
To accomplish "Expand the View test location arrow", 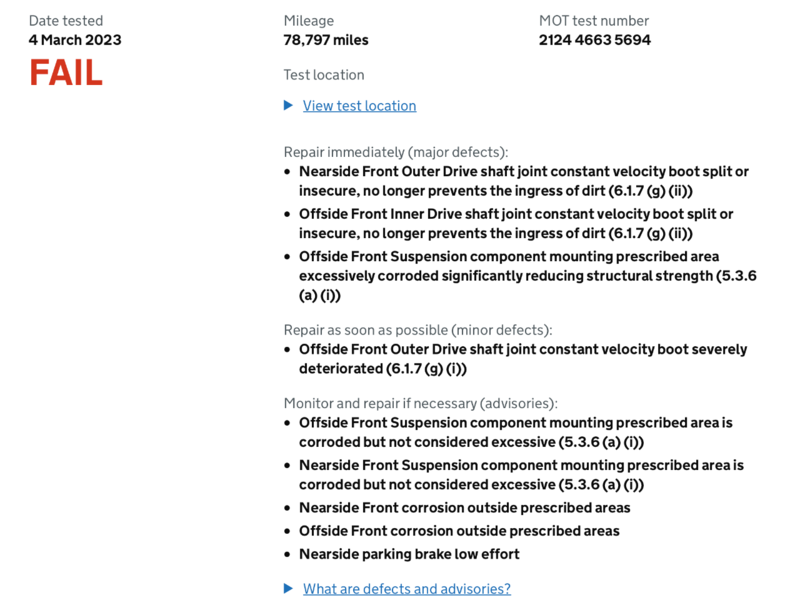I will tap(289, 105).
